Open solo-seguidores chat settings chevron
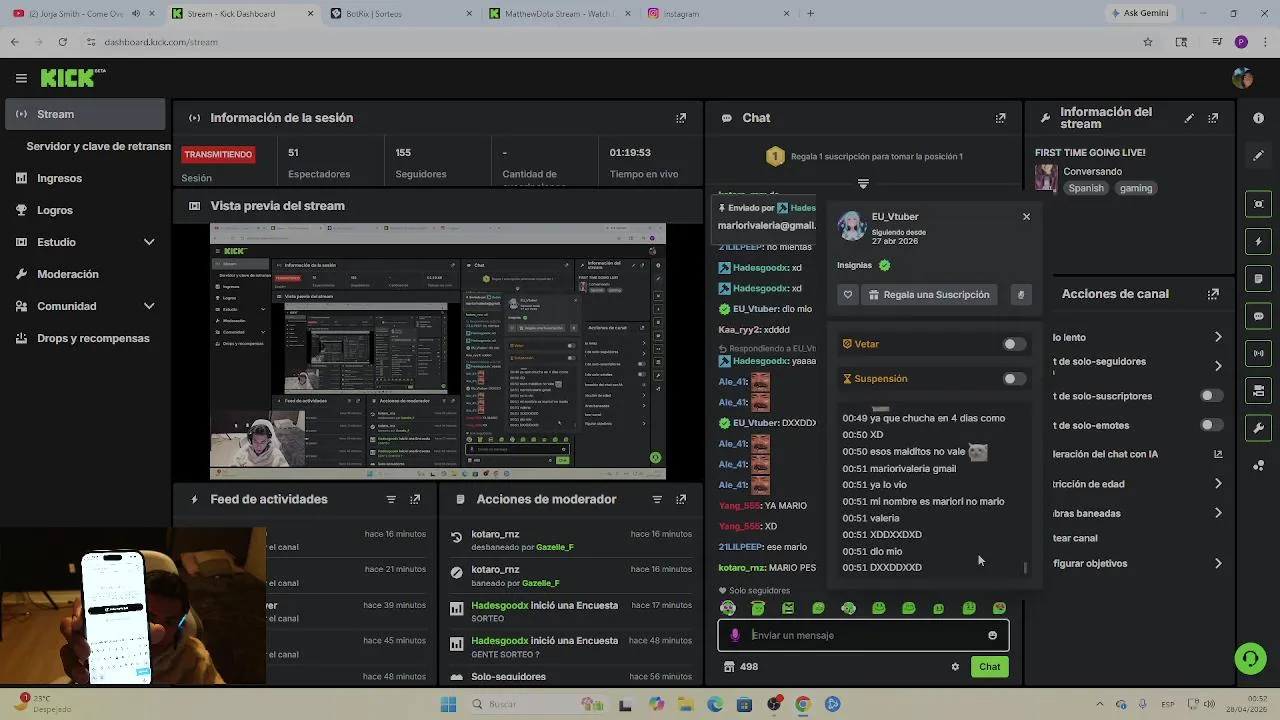Viewport: 1280px width, 720px height. point(1218,366)
